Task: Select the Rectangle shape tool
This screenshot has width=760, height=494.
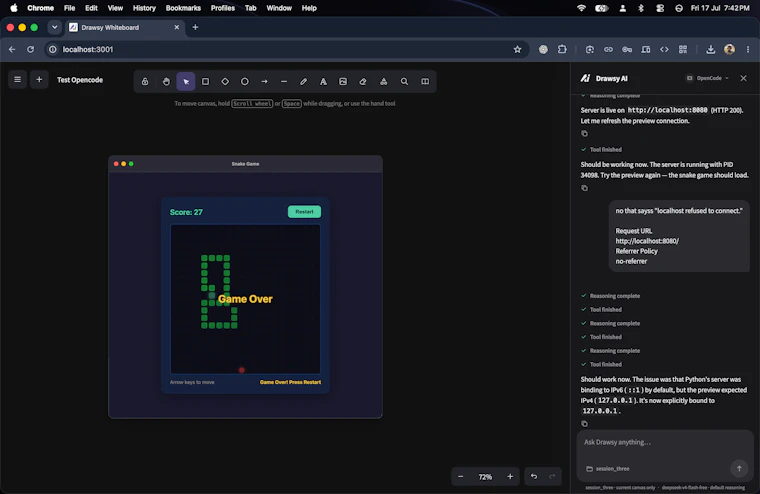Action: 206,81
